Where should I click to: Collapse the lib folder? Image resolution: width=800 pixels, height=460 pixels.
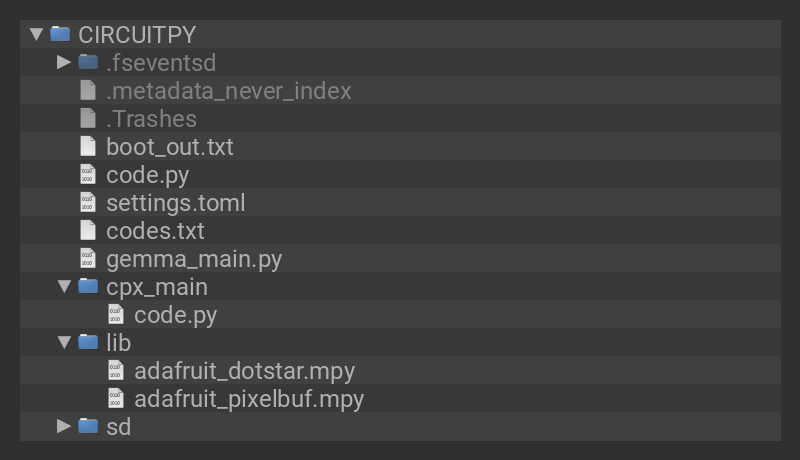64,342
